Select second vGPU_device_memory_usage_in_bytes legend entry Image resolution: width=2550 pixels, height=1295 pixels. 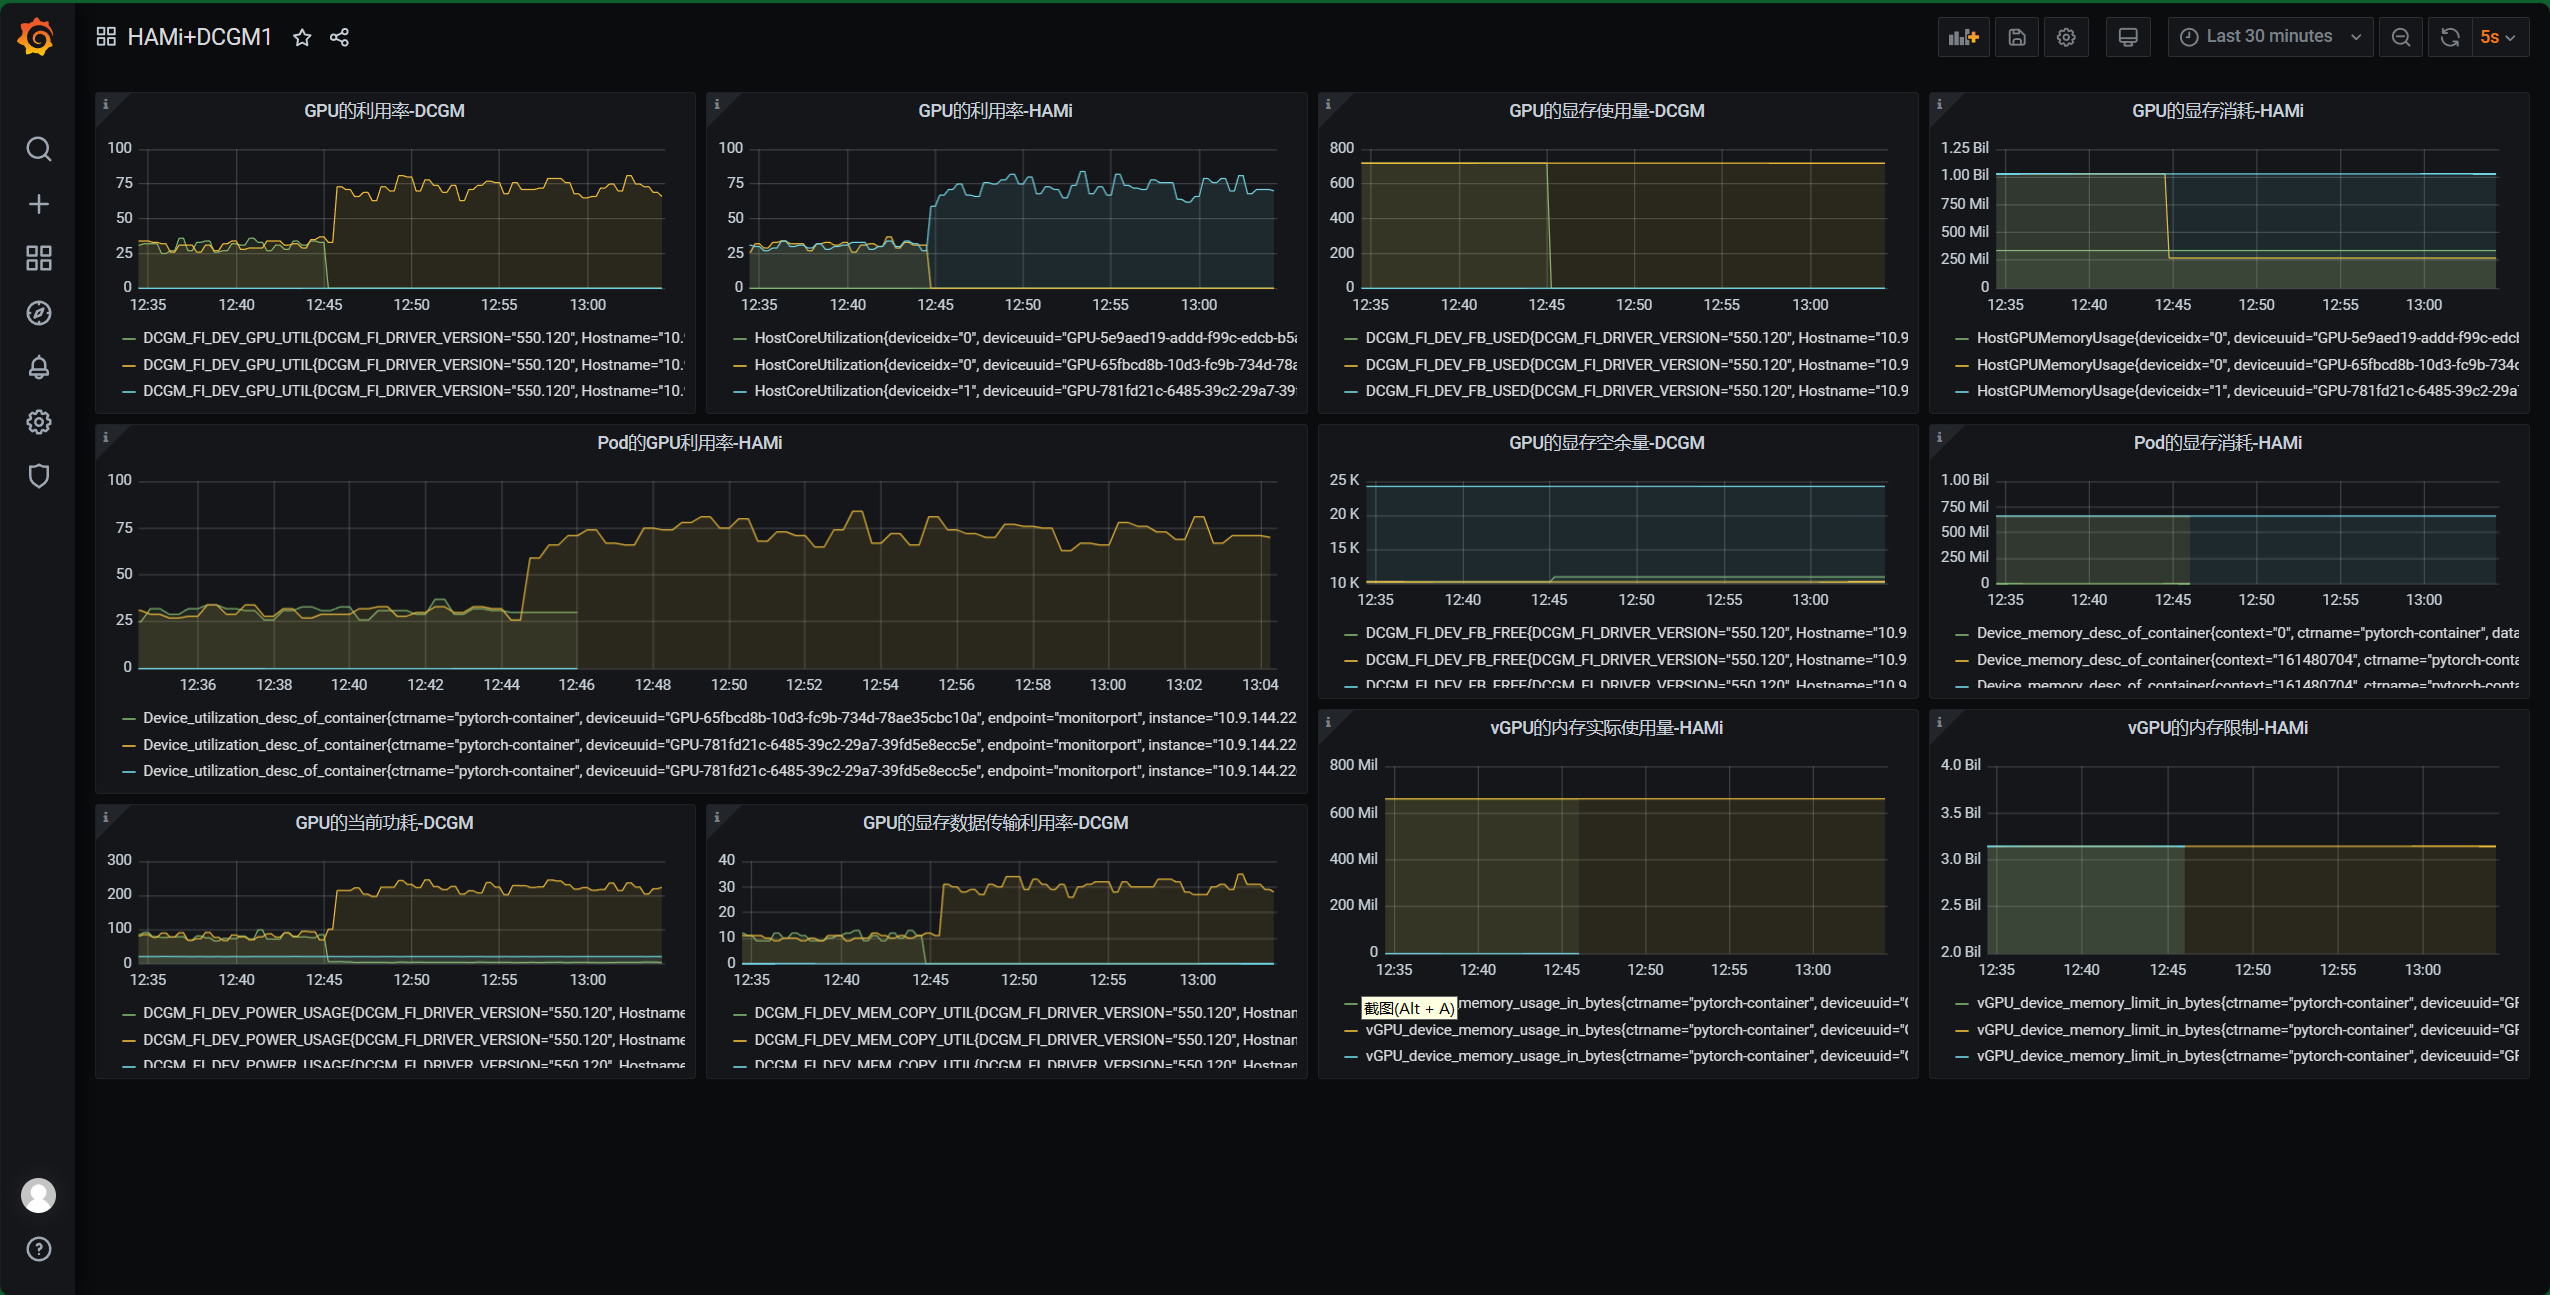(1636, 1030)
